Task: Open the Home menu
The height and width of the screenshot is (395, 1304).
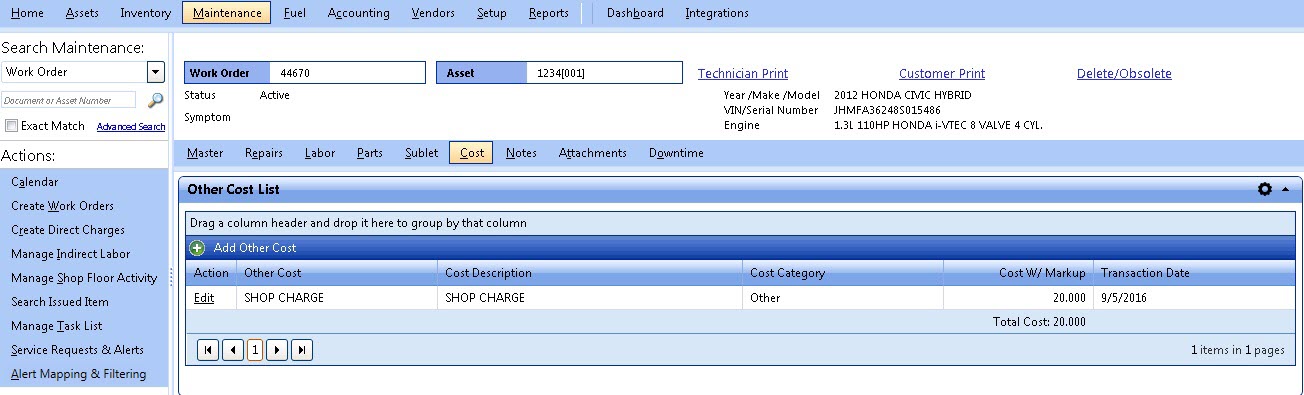Action: pos(27,13)
